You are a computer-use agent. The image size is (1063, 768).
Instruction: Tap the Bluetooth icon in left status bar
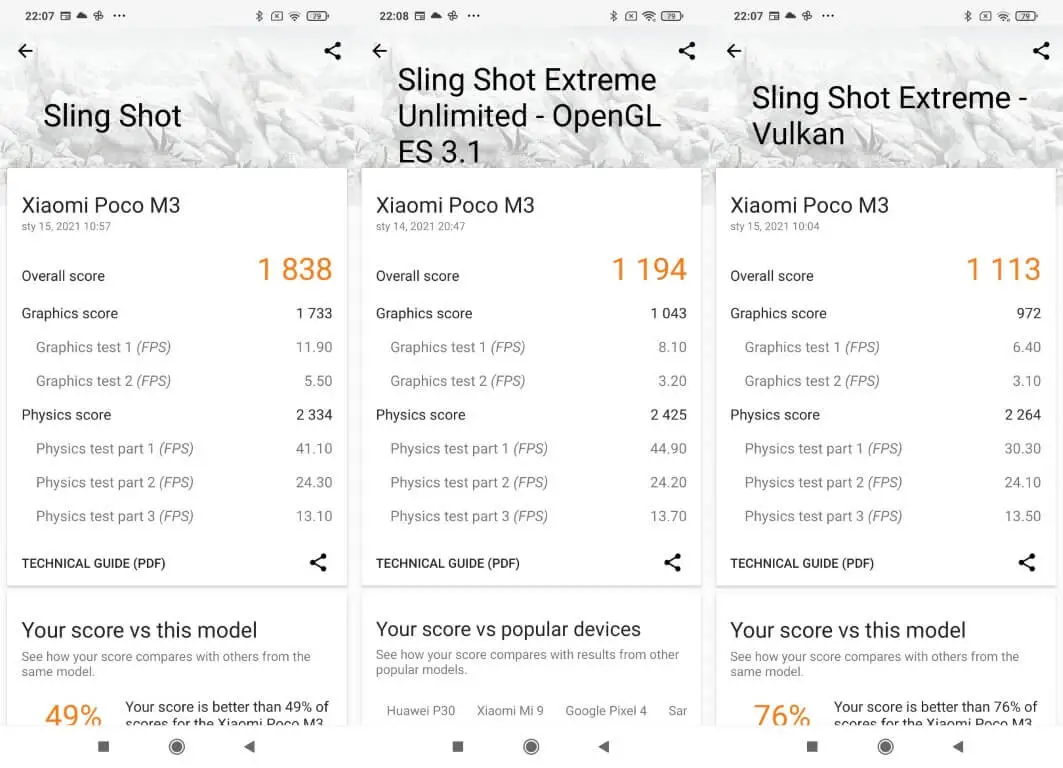[x=258, y=16]
